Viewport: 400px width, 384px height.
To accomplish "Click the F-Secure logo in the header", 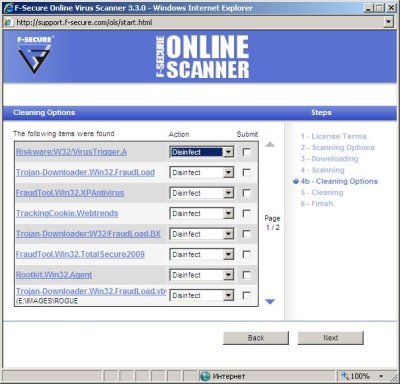I will pos(35,55).
